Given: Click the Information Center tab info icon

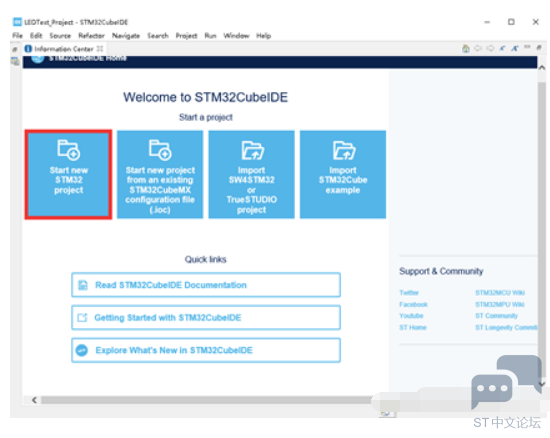Looking at the screenshot, I should 28,49.
